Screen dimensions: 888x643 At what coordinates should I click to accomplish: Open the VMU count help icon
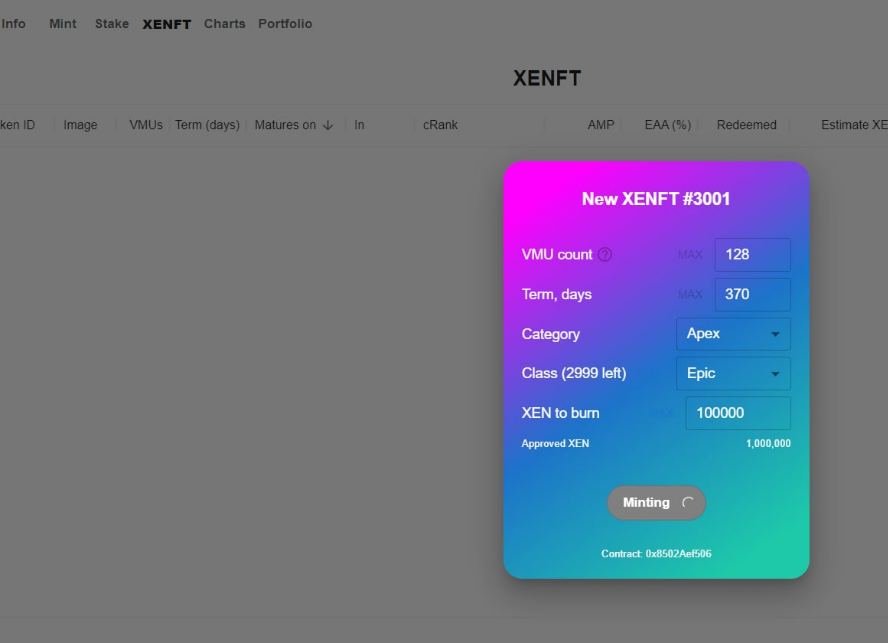point(605,254)
